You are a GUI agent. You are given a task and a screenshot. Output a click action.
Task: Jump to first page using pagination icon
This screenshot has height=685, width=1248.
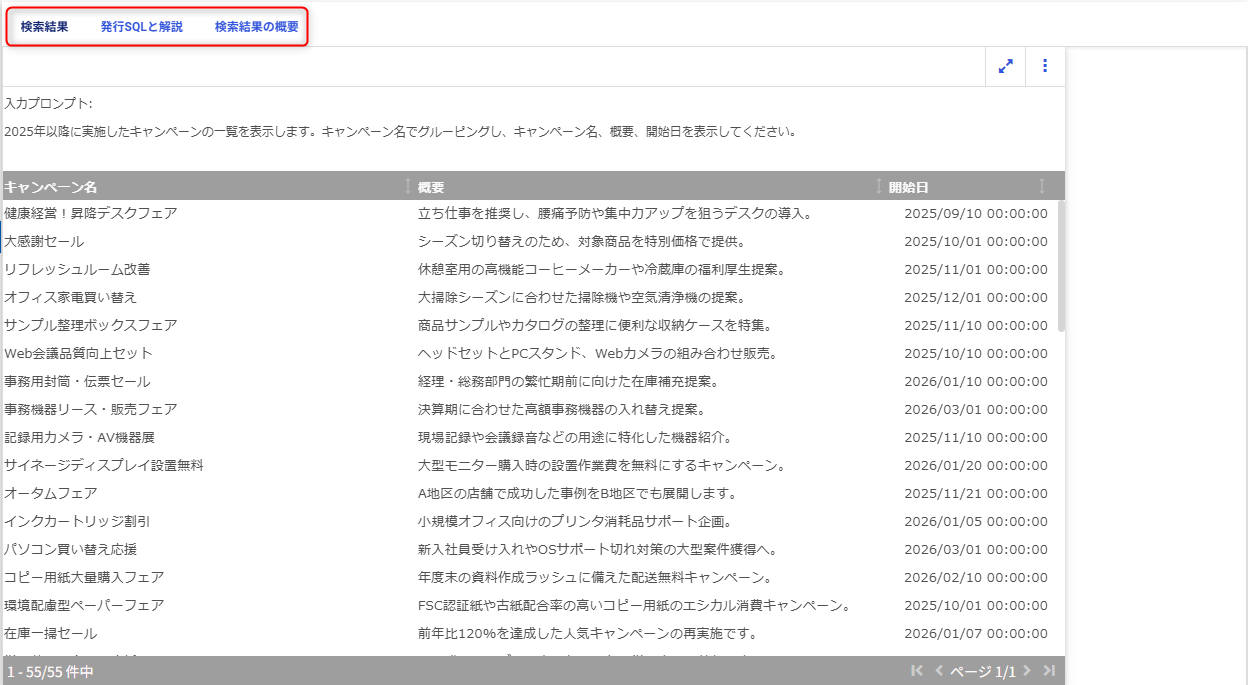[917, 671]
